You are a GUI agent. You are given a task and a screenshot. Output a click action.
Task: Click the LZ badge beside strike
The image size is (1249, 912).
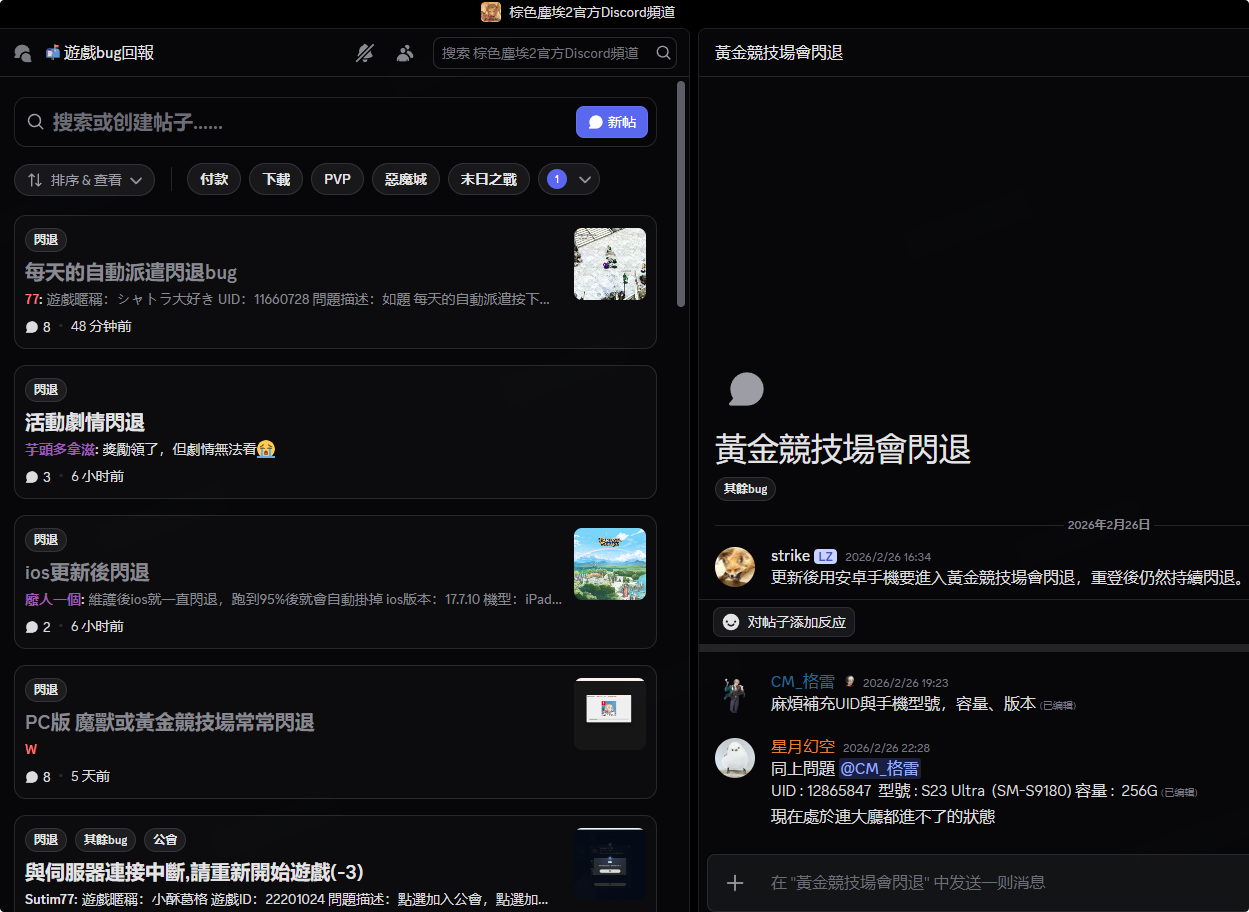(x=825, y=556)
